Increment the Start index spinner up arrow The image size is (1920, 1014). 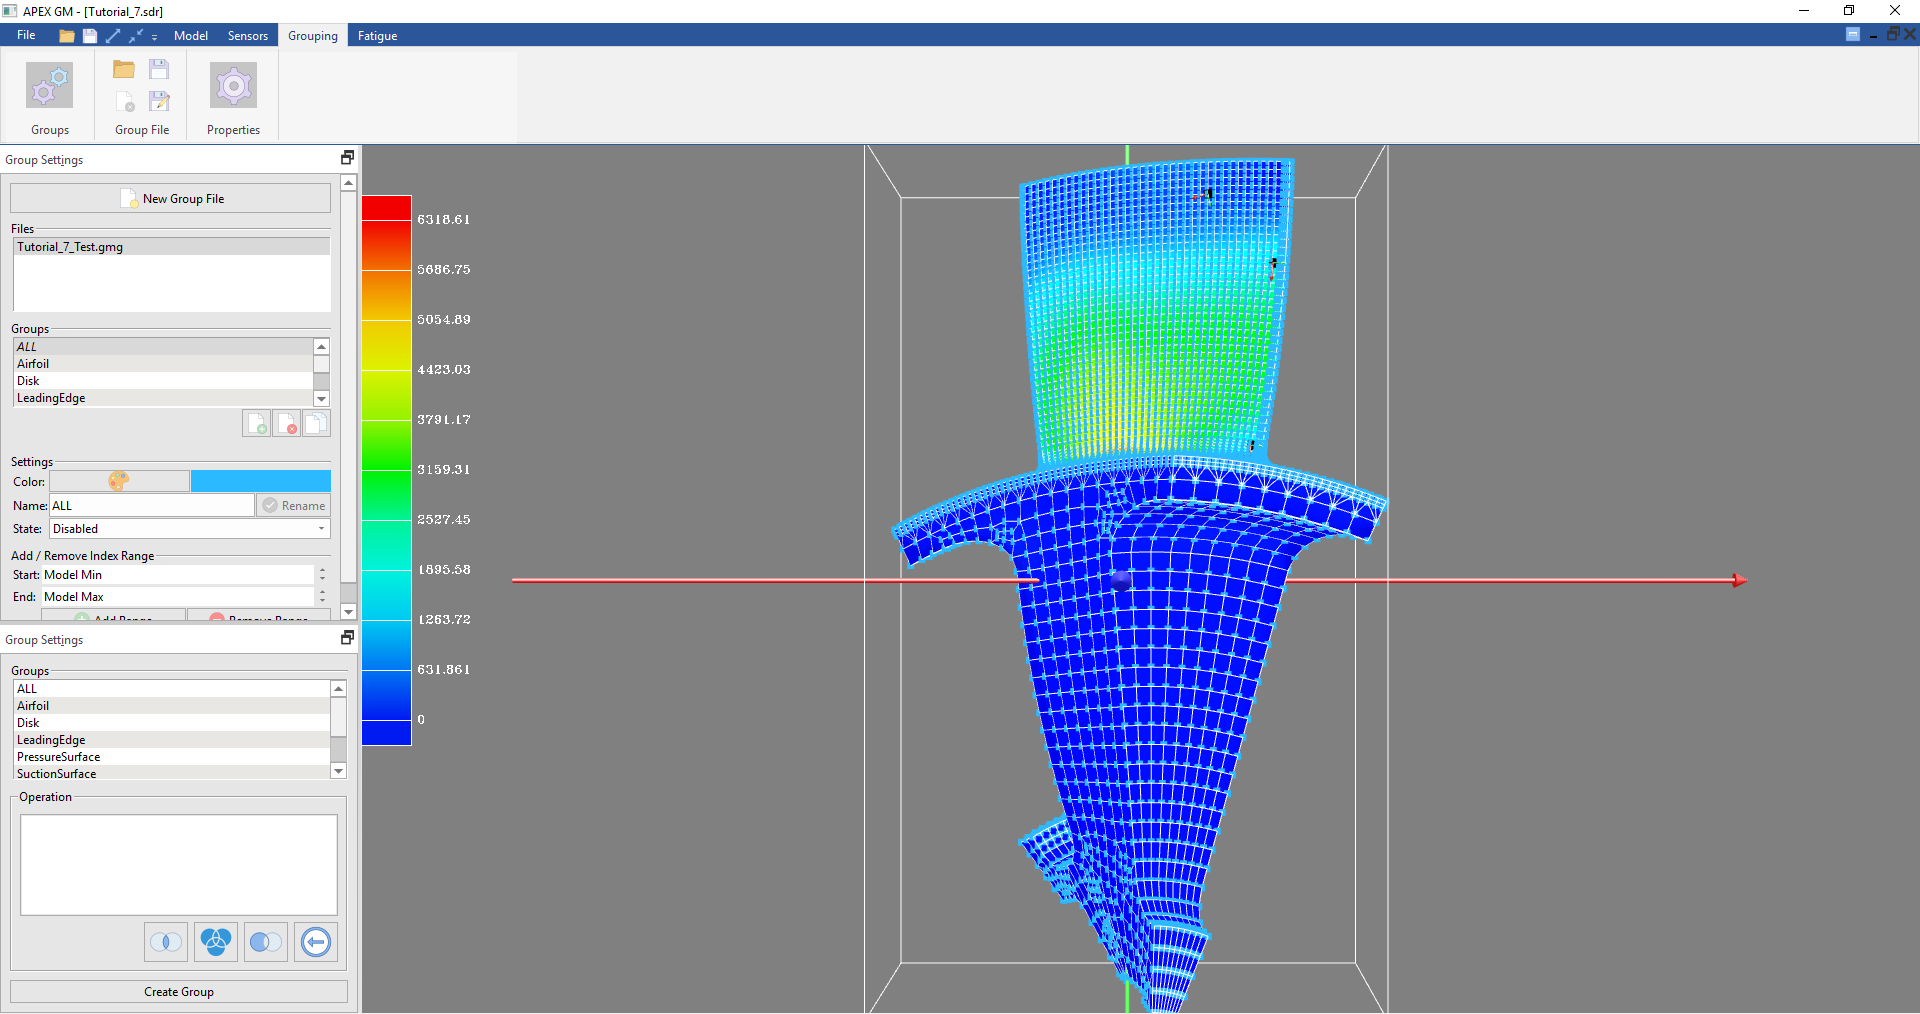point(322,570)
